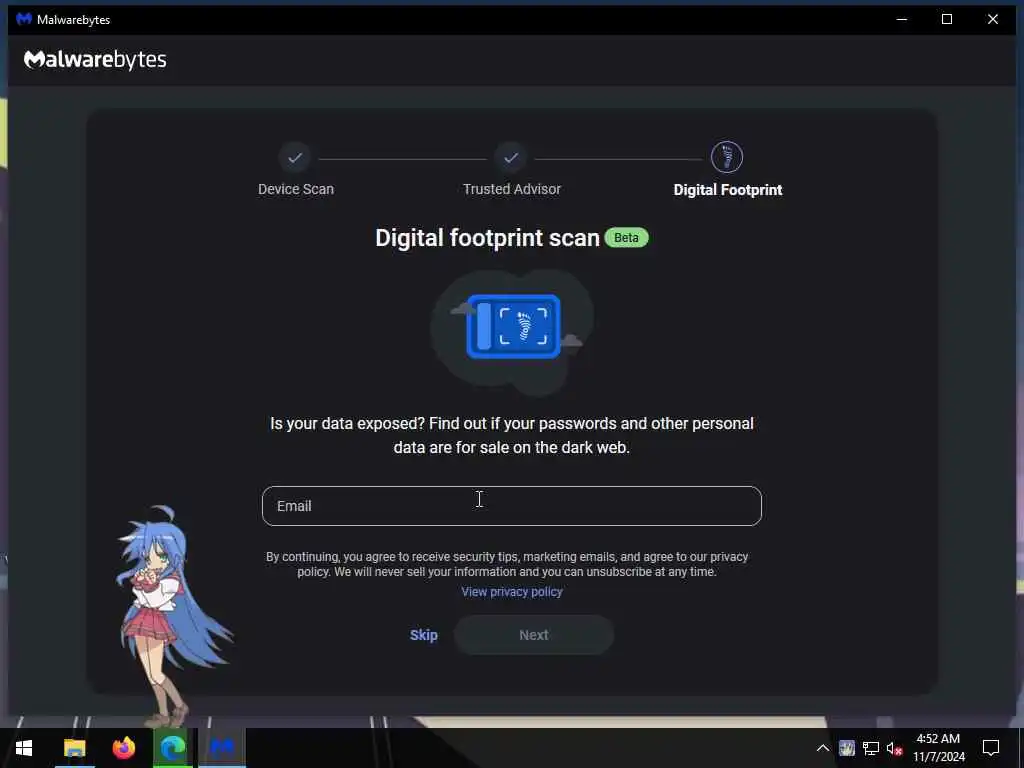The height and width of the screenshot is (768, 1024).
Task: Click the muted volume tray icon
Action: [895, 748]
